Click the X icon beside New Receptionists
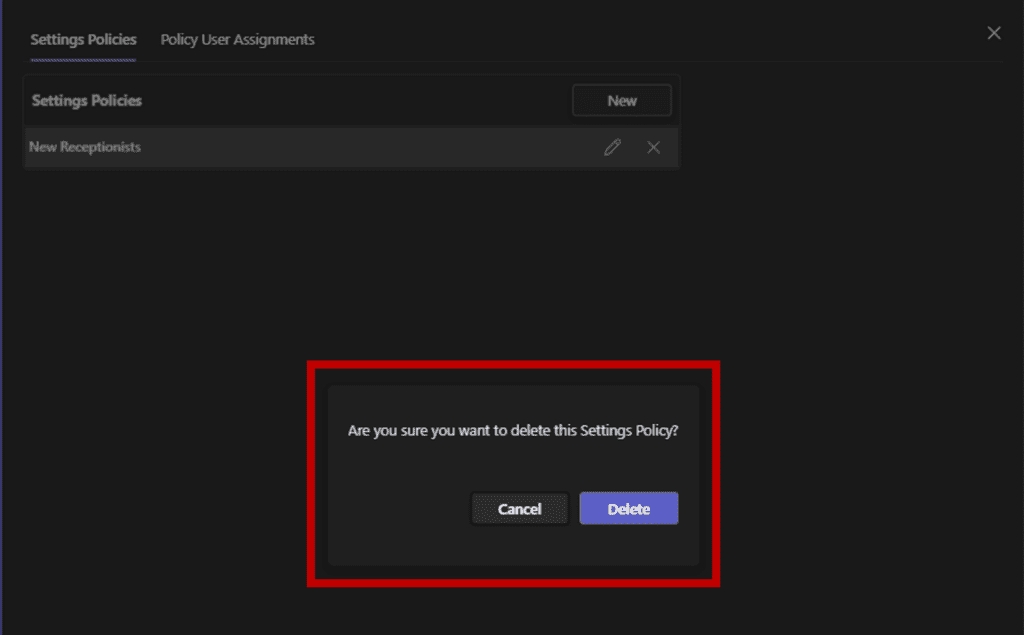 click(x=653, y=147)
